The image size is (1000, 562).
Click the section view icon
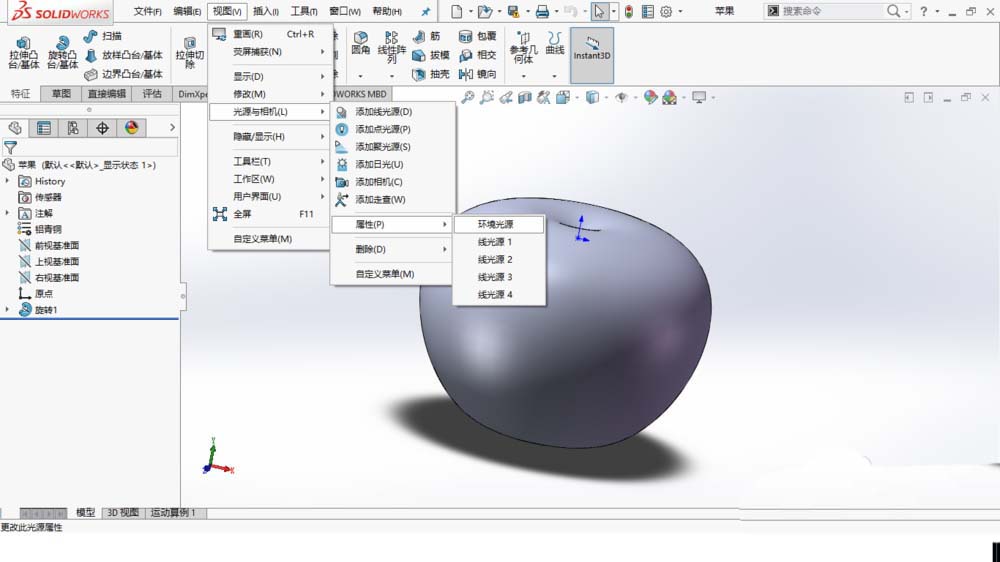pos(525,98)
